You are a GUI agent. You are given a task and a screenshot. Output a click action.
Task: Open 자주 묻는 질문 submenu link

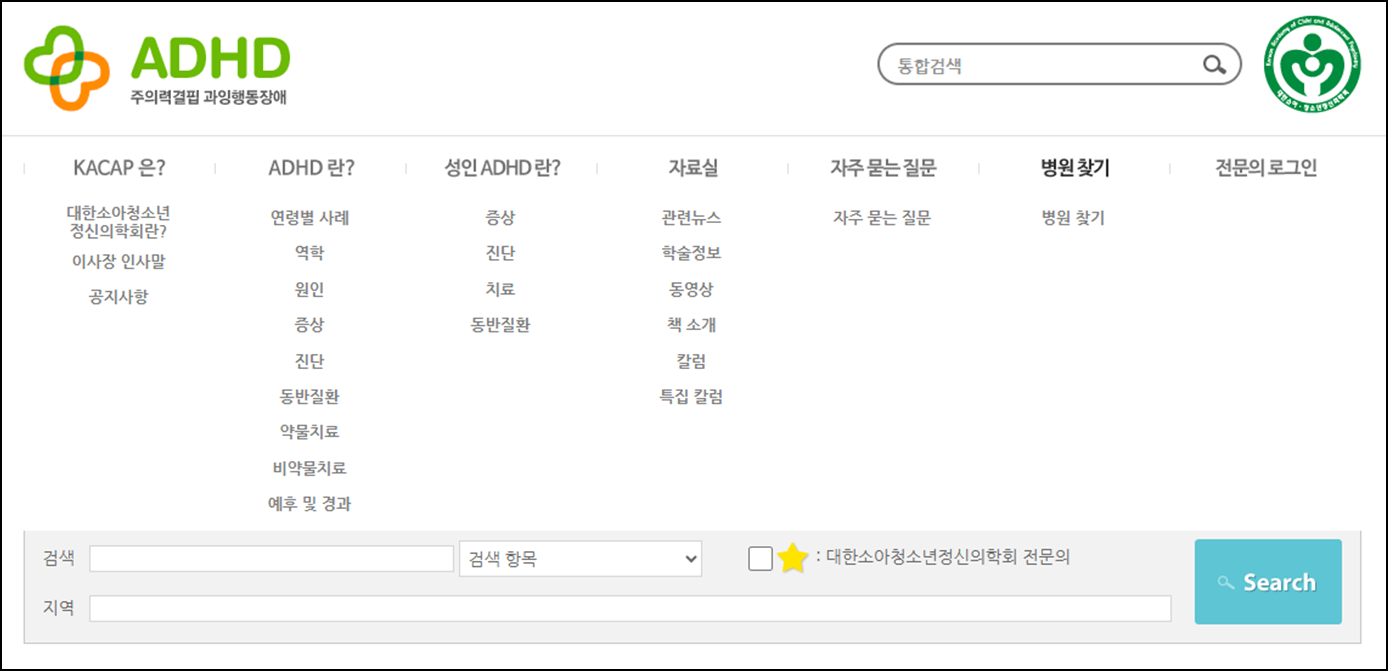click(x=882, y=218)
